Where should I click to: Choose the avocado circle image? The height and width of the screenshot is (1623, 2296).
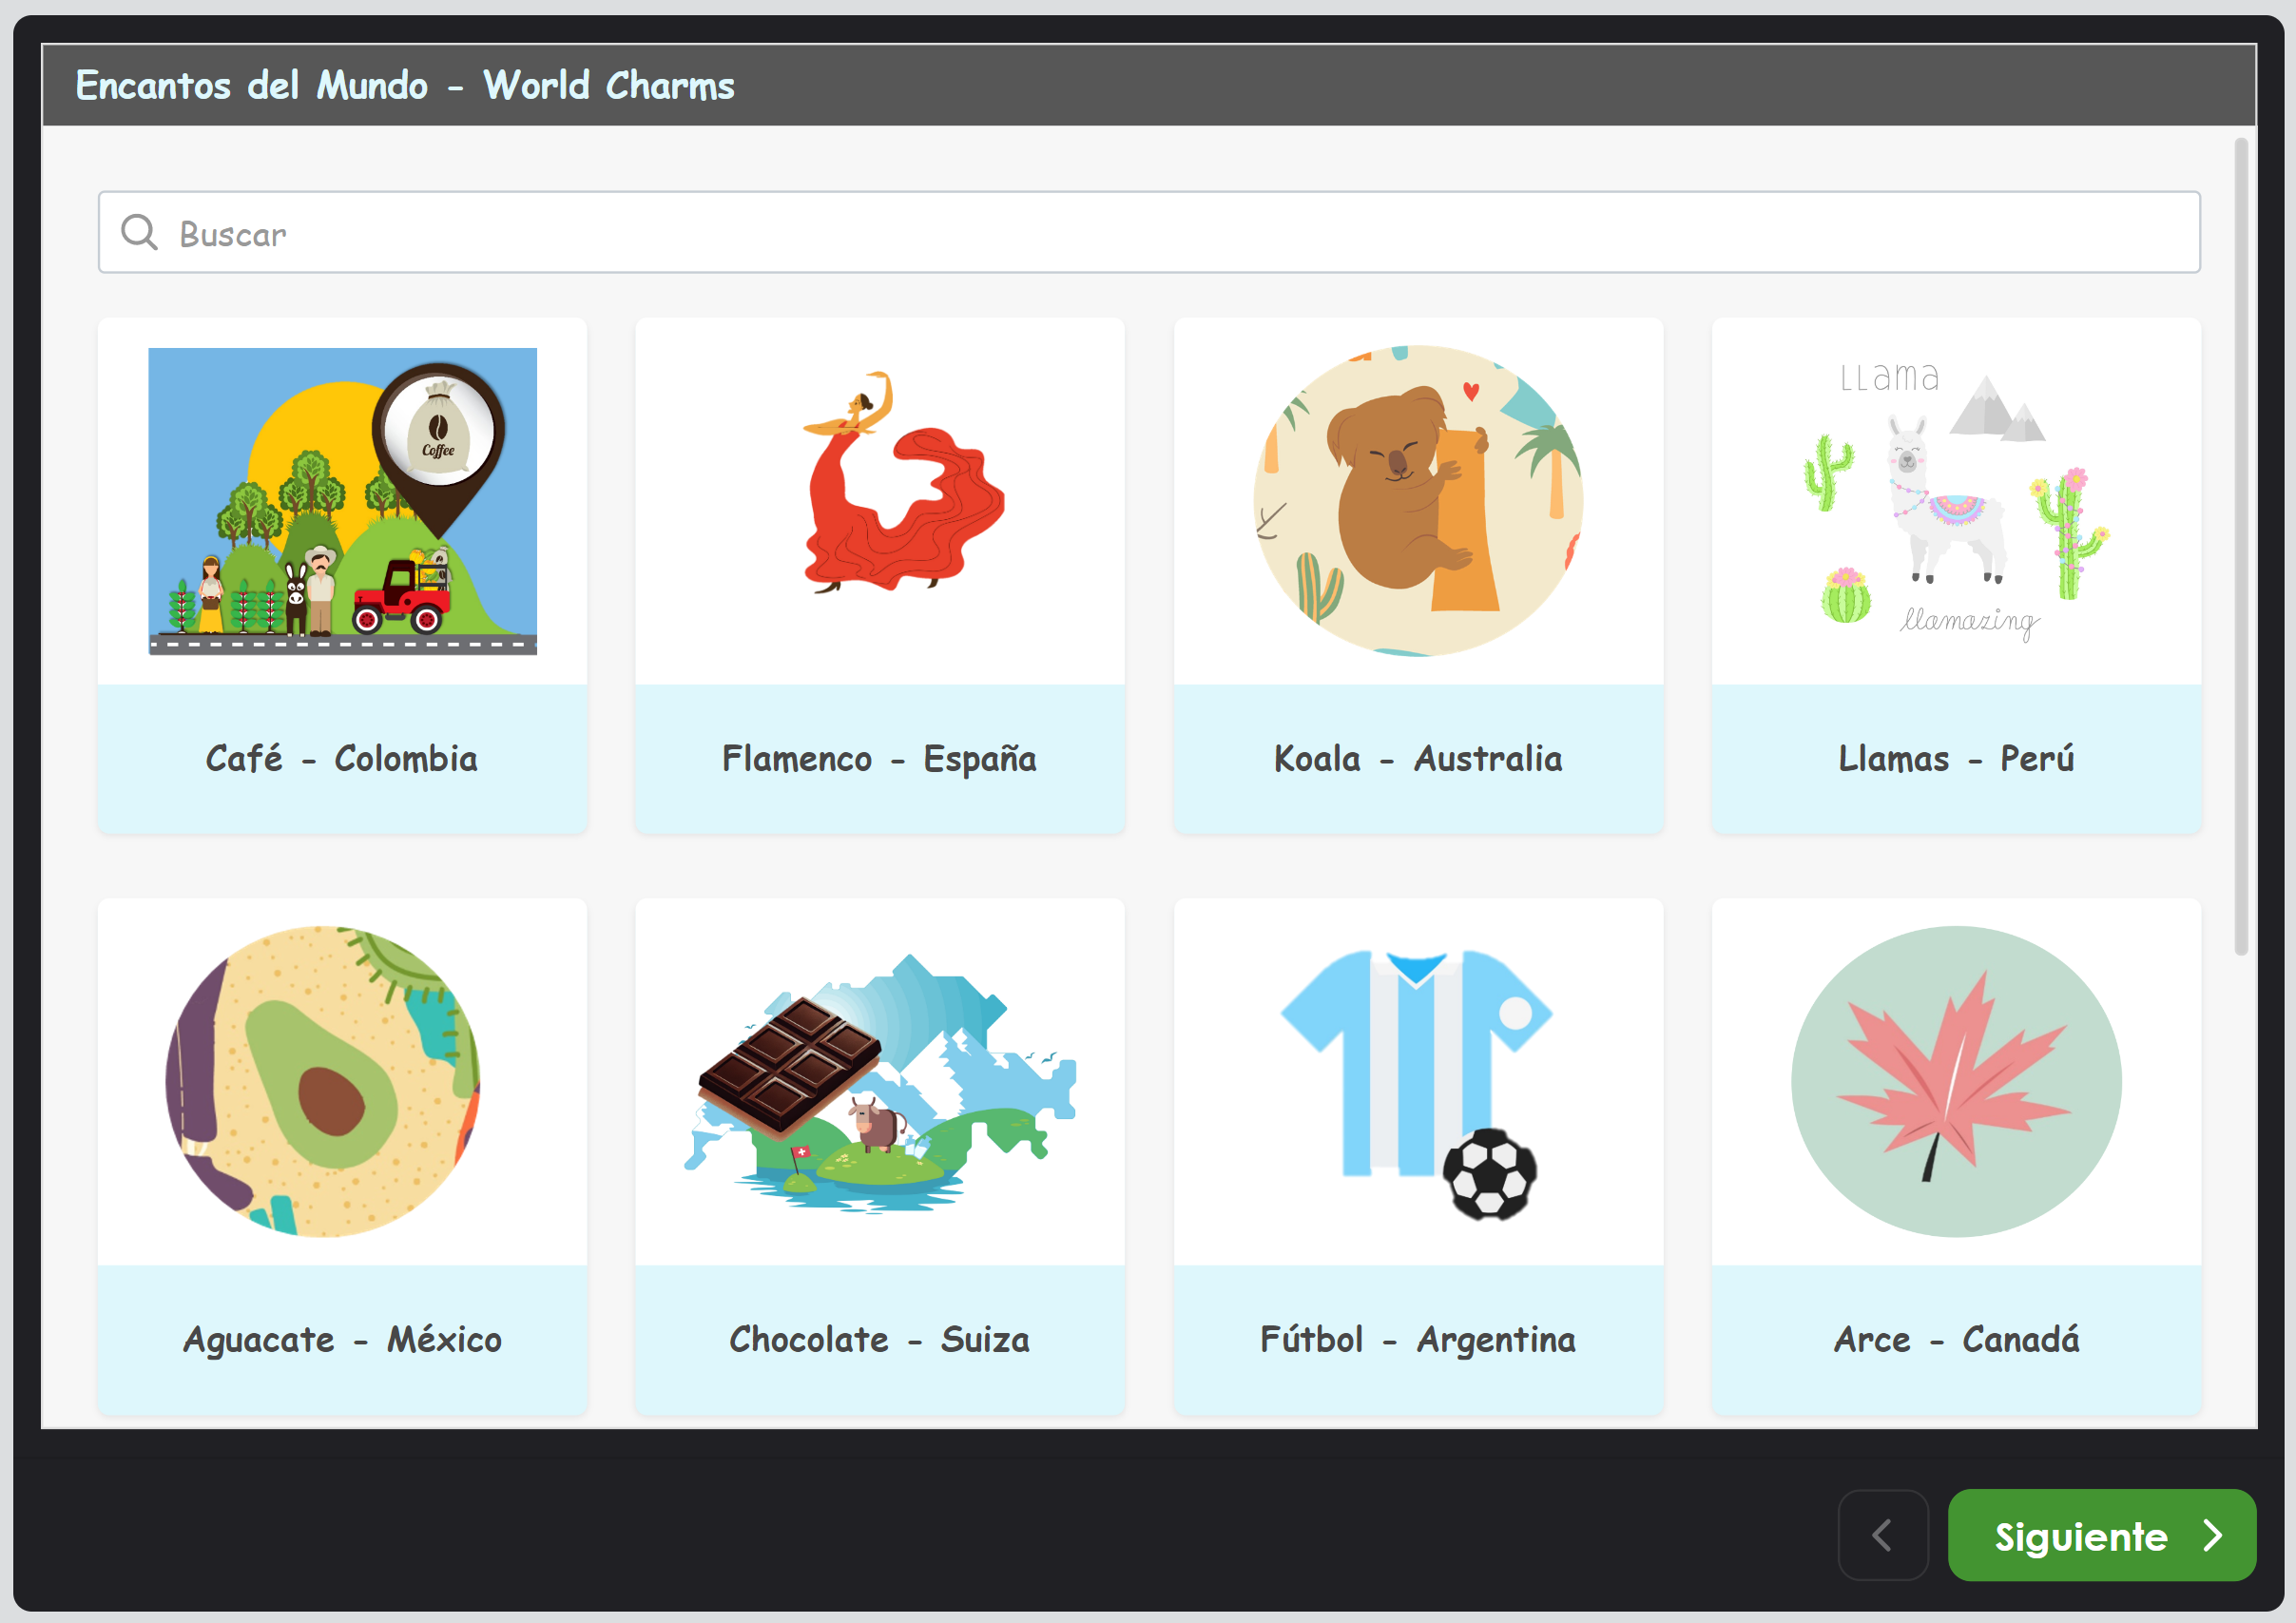(322, 1081)
